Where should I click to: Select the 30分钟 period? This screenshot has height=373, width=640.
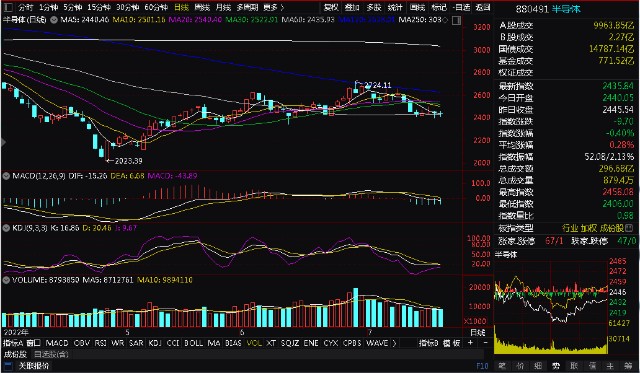[127, 7]
